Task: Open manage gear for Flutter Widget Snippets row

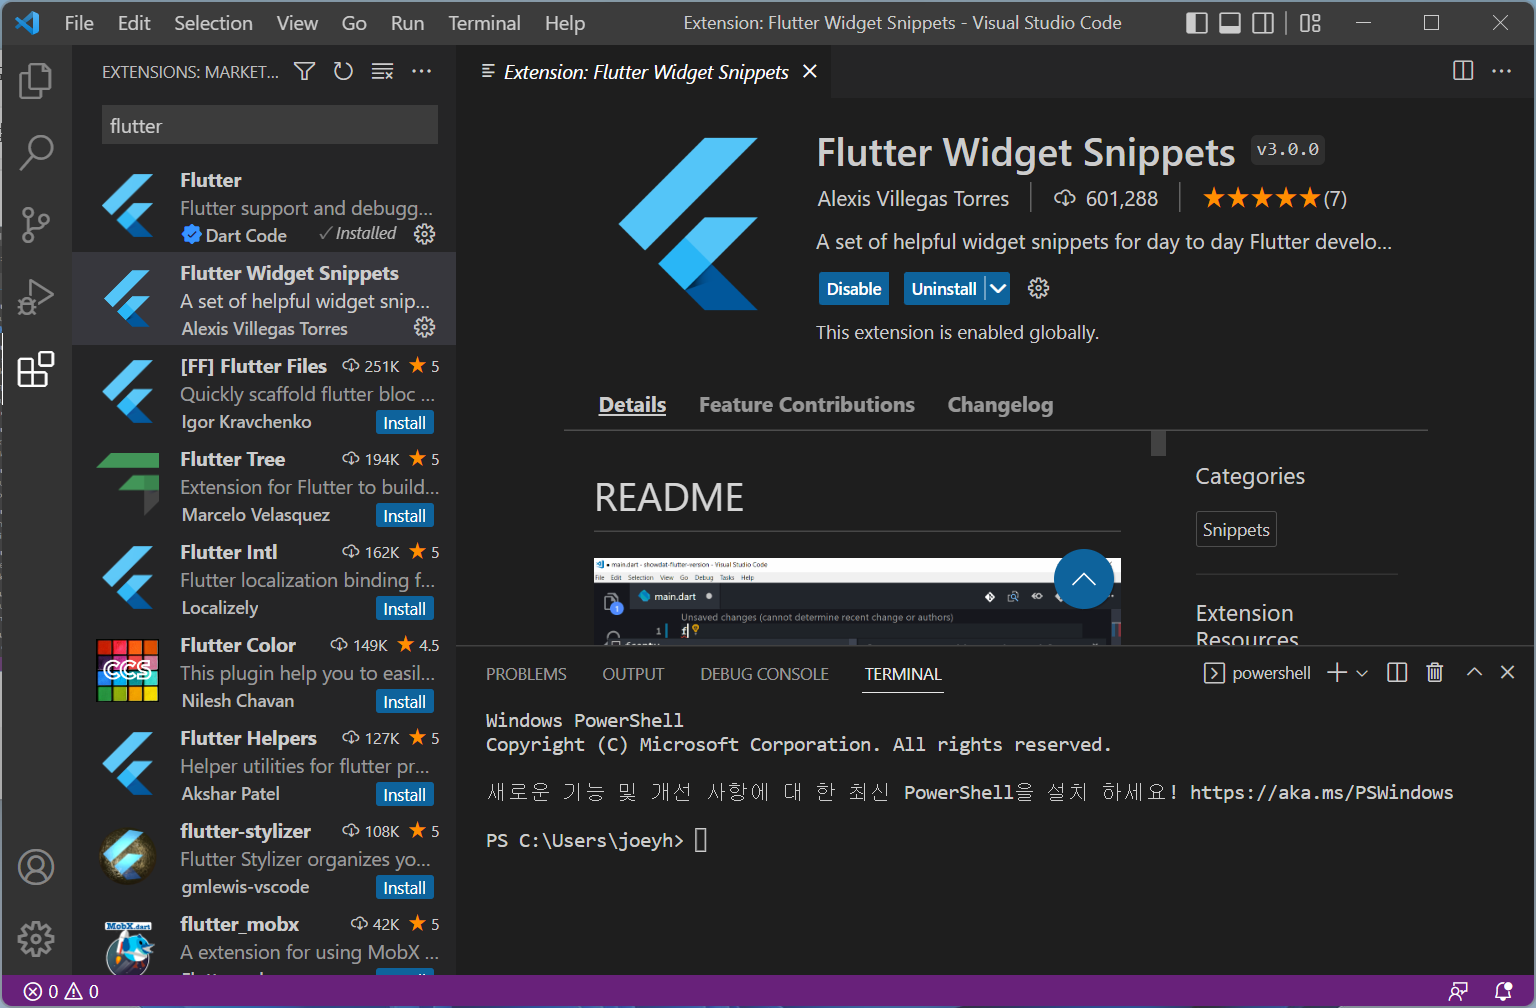Action: click(425, 327)
